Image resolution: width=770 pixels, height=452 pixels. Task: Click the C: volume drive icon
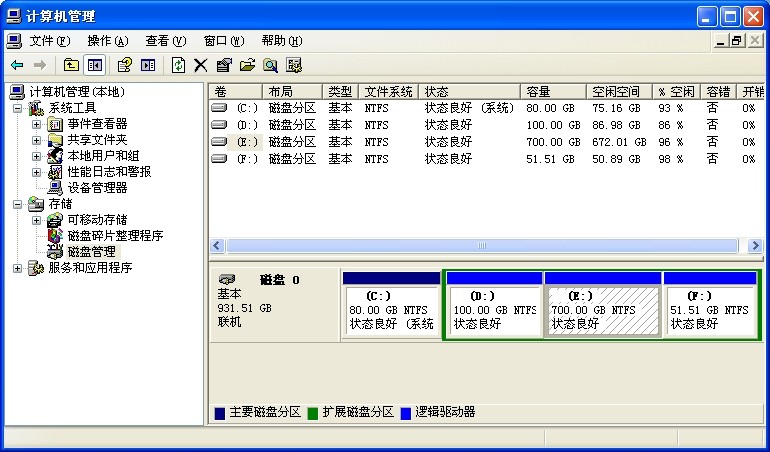coord(219,108)
